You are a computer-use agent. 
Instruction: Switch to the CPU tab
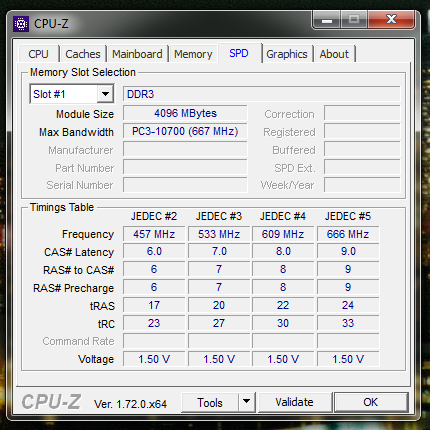coord(38,54)
